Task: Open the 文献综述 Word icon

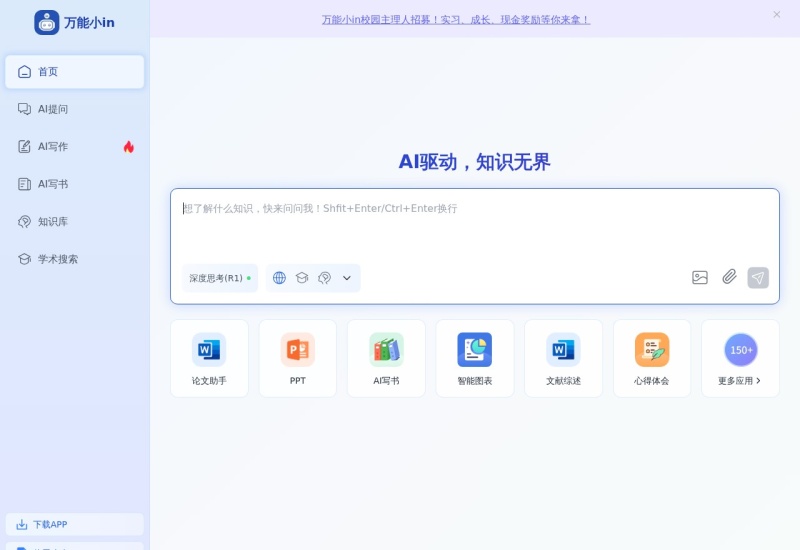Action: pyautogui.click(x=563, y=350)
